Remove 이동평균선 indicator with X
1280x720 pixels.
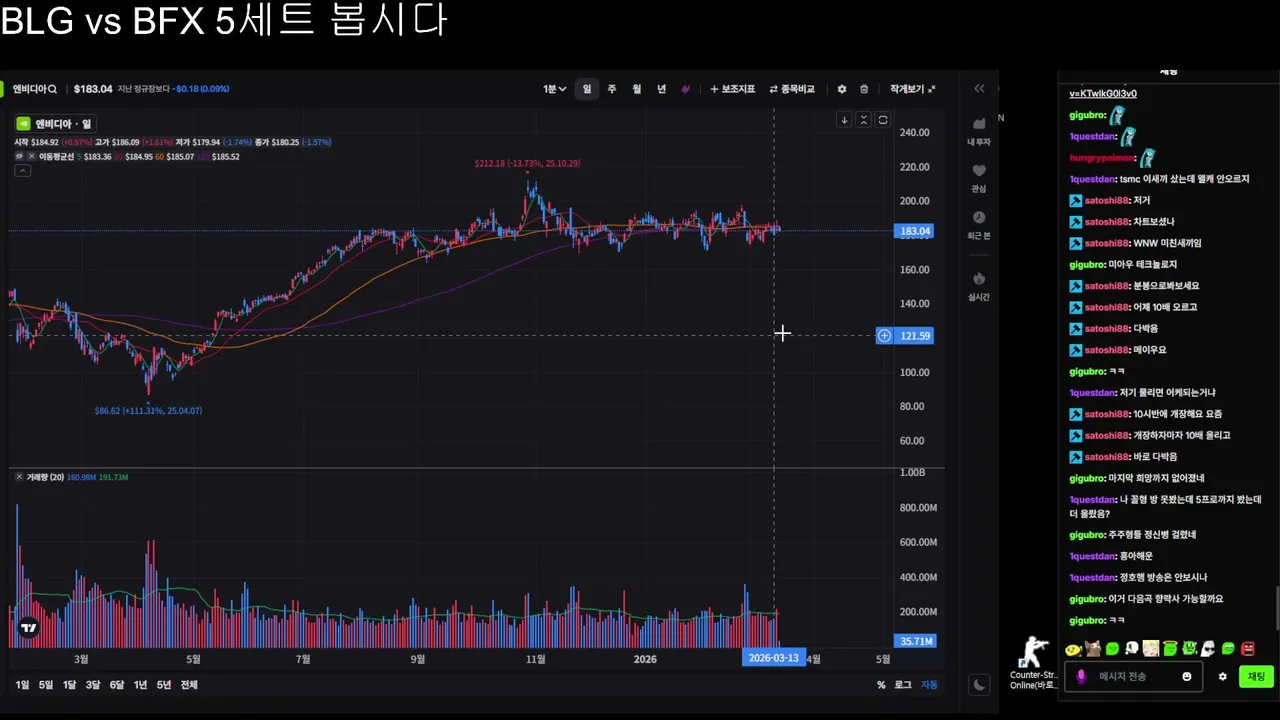31,157
